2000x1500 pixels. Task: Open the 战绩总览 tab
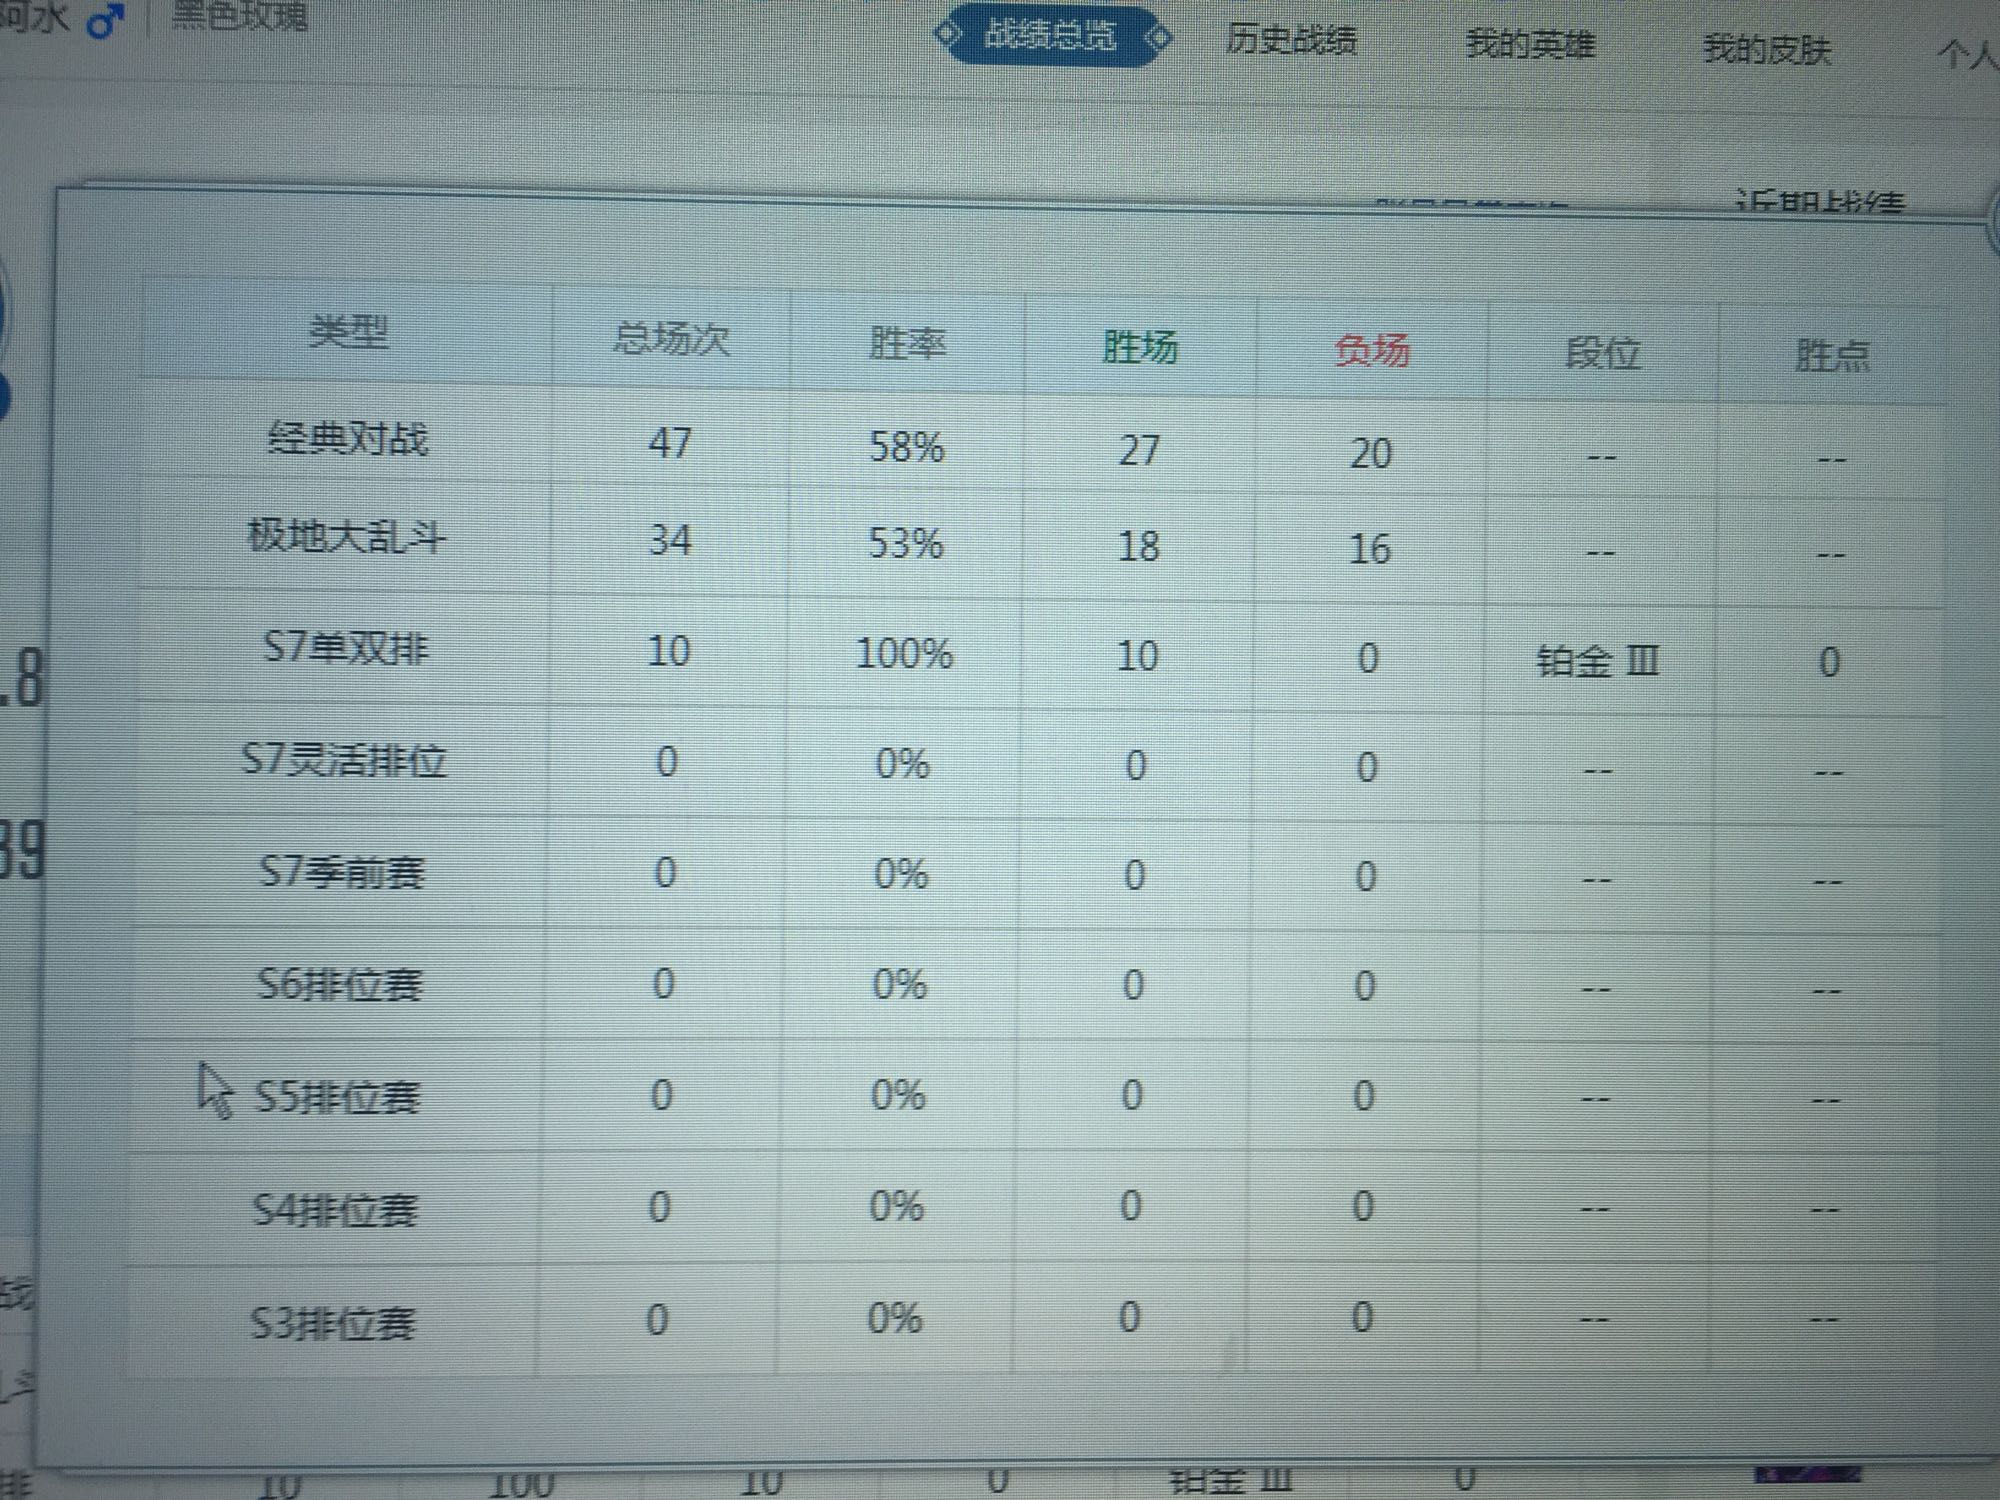tap(1050, 37)
